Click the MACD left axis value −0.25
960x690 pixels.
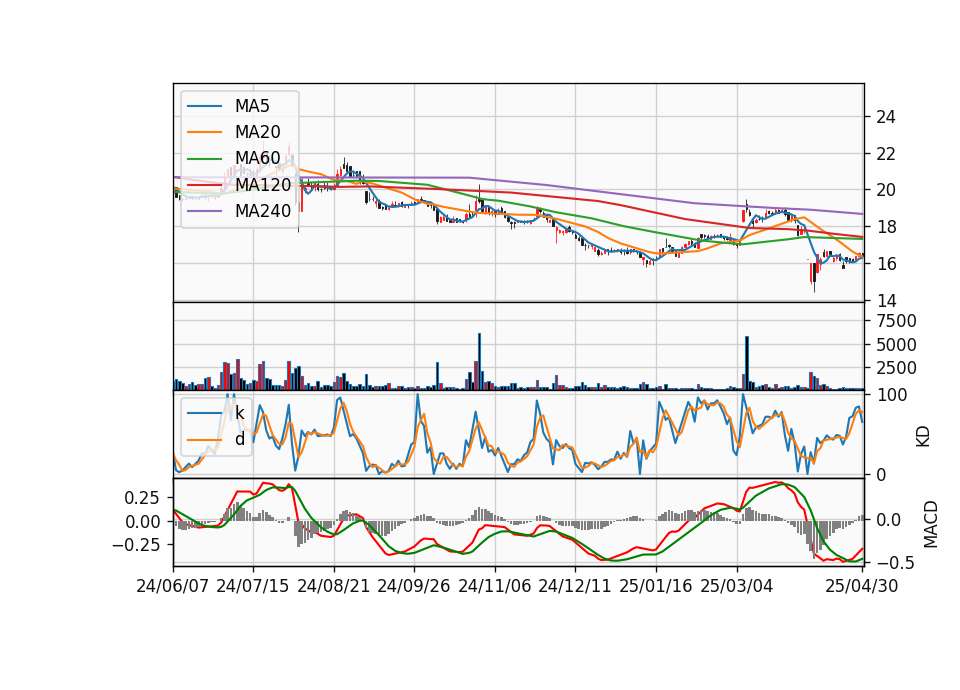point(137,544)
